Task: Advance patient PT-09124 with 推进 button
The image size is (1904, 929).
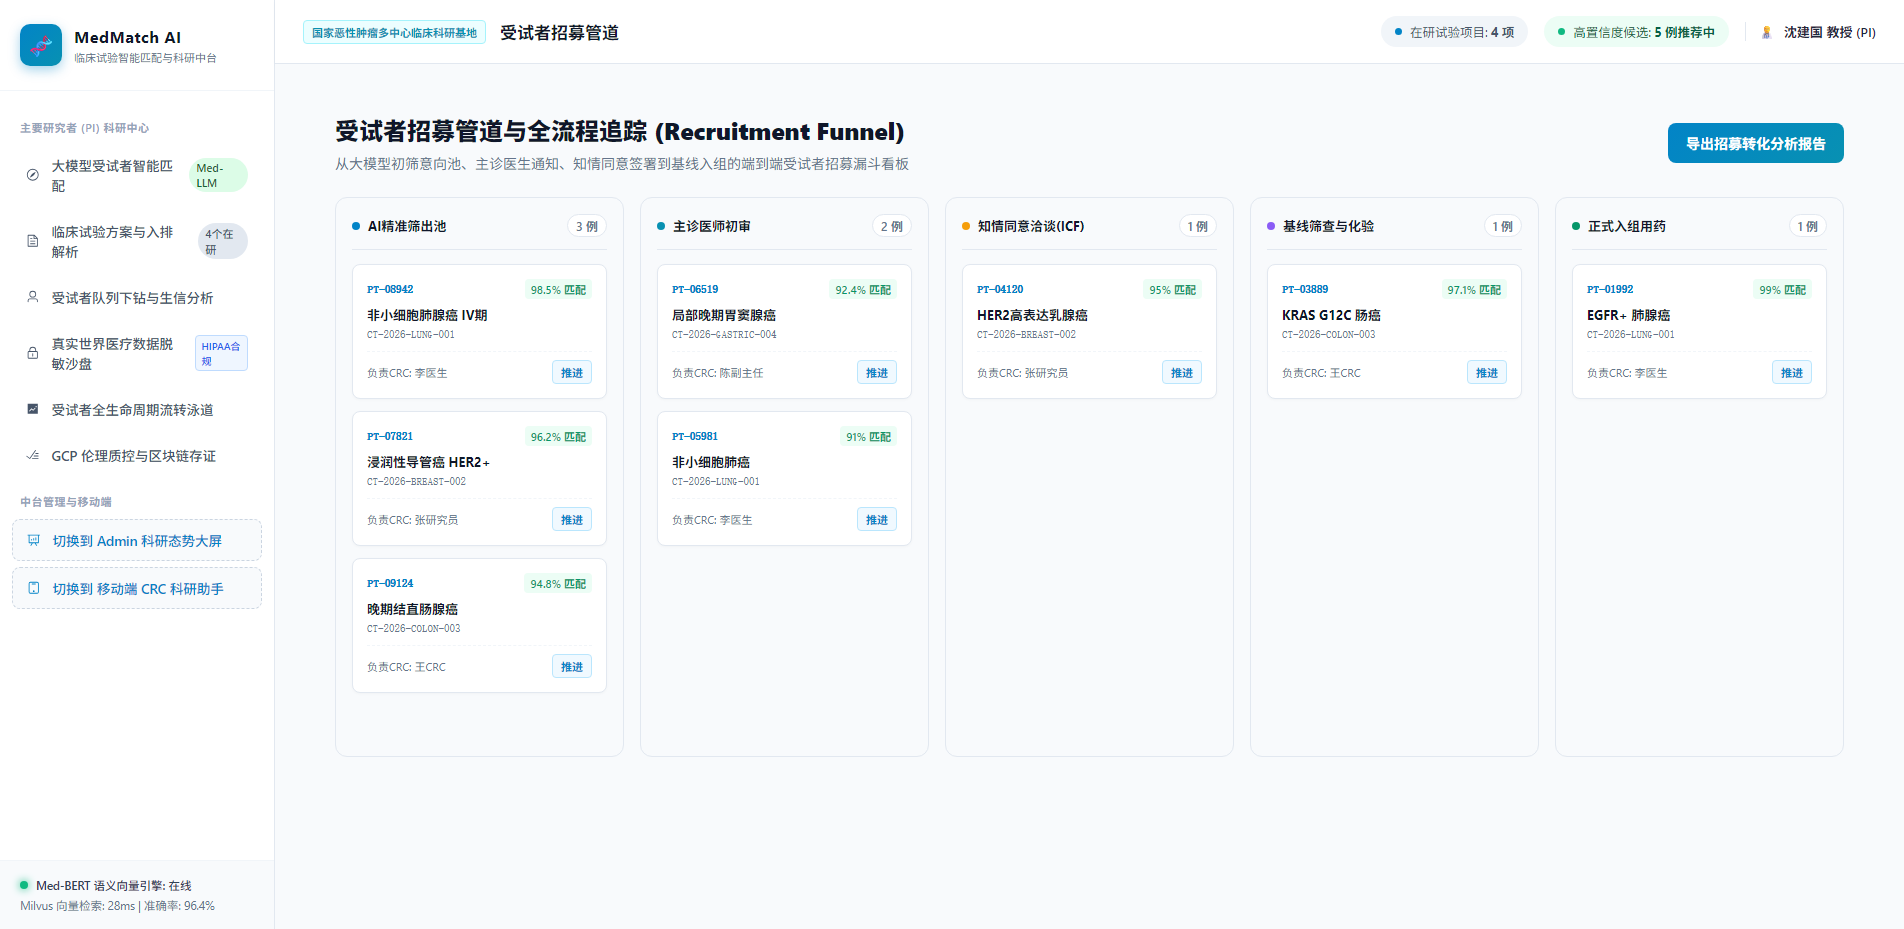Action: [x=572, y=666]
